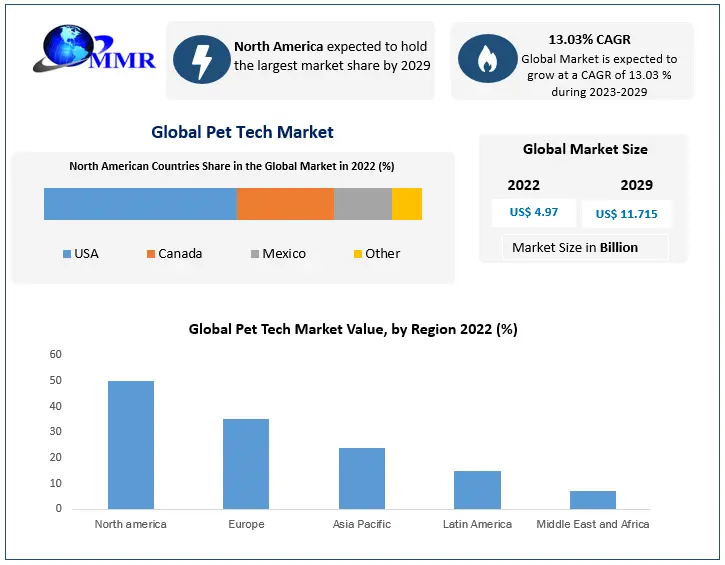Click the Europe bar in chart

246,464
